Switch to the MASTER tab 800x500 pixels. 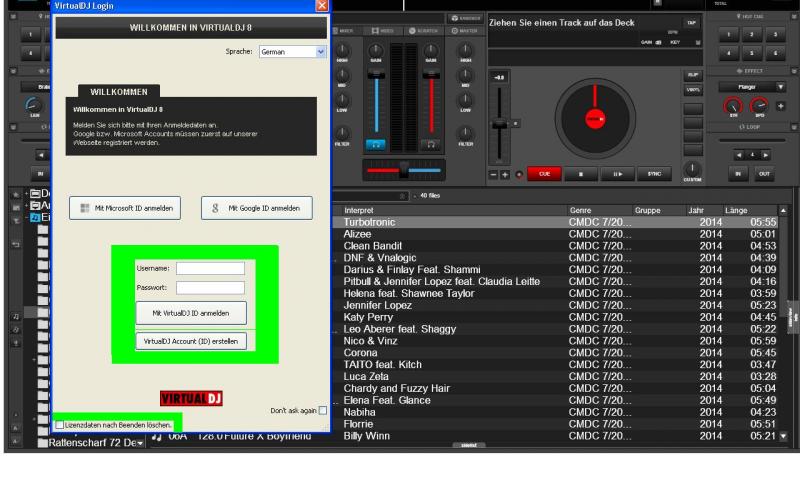(x=464, y=31)
